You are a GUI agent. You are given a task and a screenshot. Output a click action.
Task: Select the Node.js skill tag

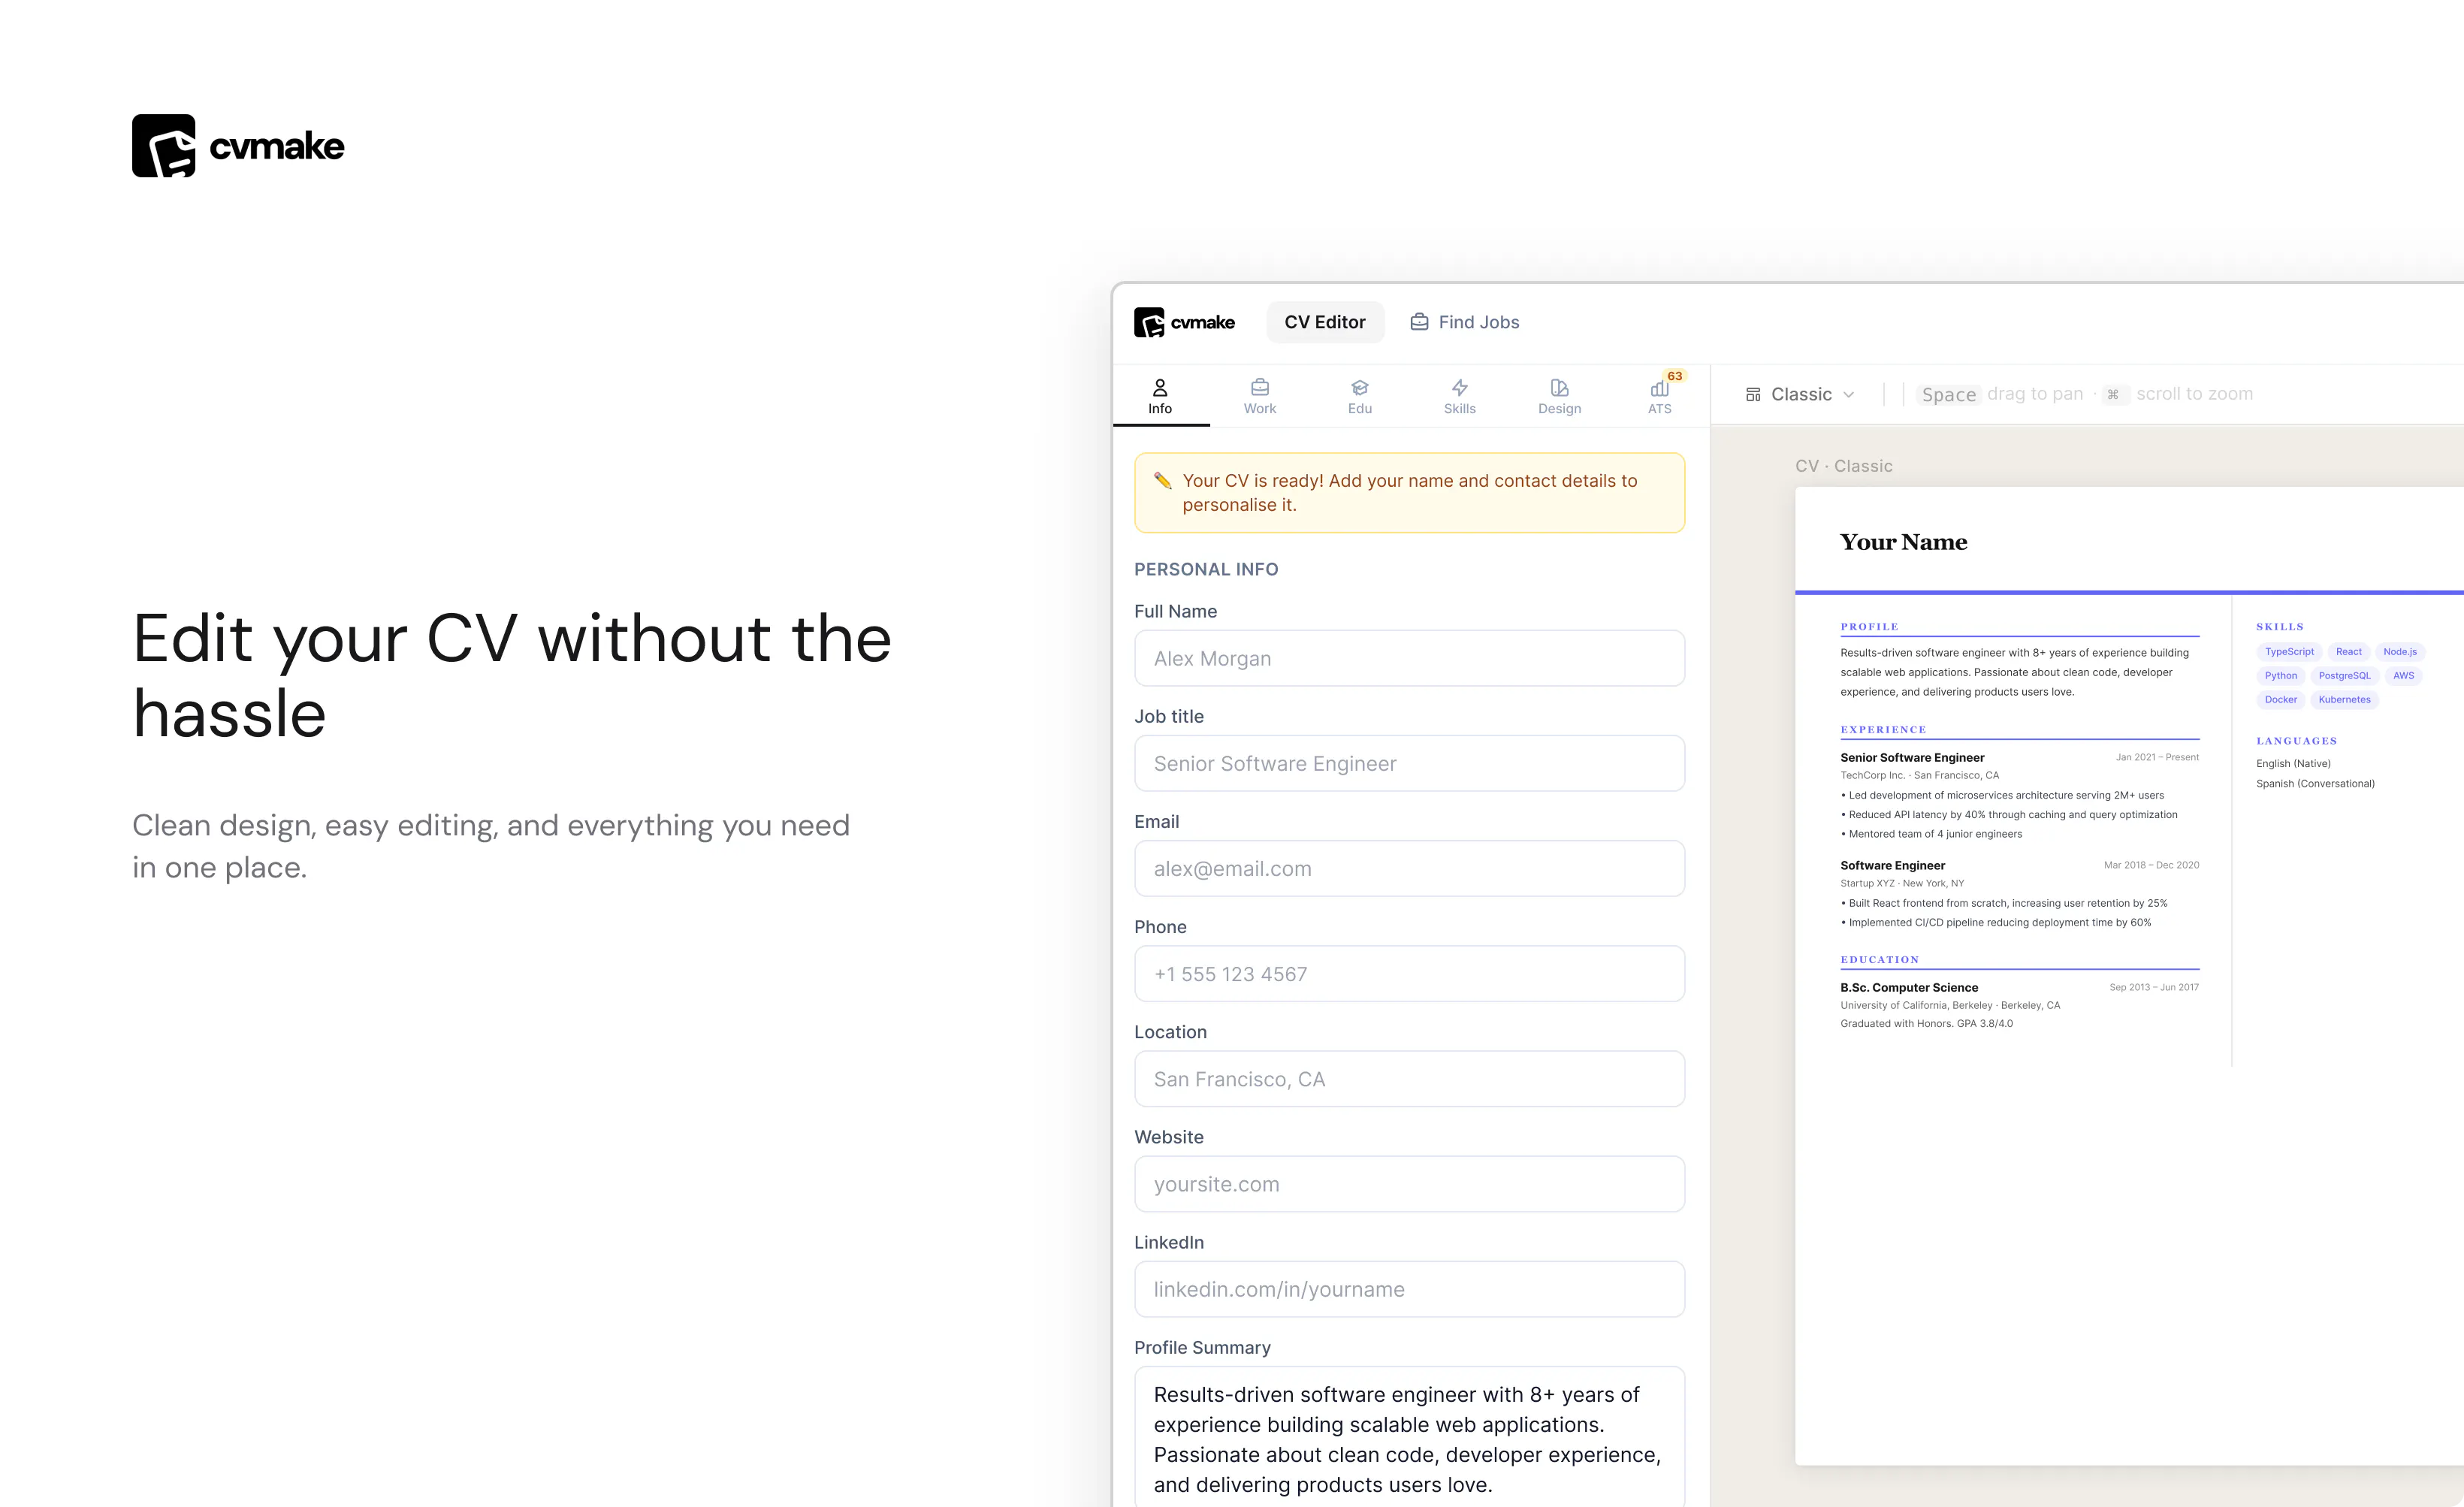[x=2399, y=652]
